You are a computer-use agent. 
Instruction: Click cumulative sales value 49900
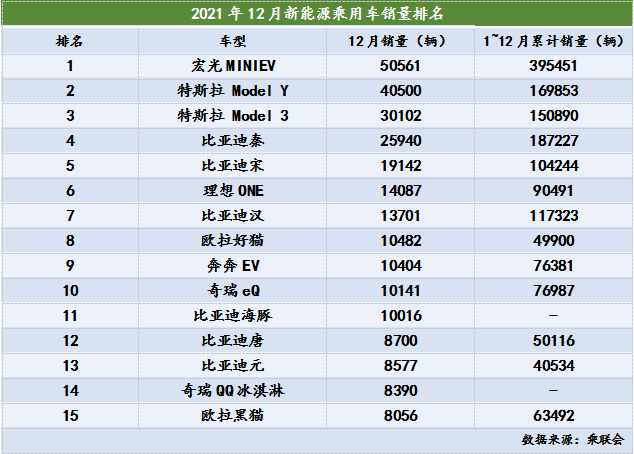pos(554,241)
